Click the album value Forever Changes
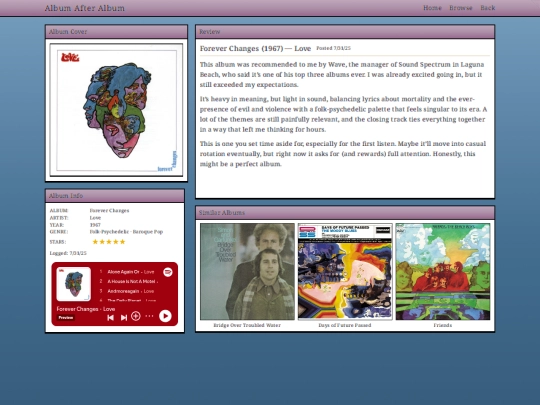Viewport: 540px width, 405px height. pos(110,210)
